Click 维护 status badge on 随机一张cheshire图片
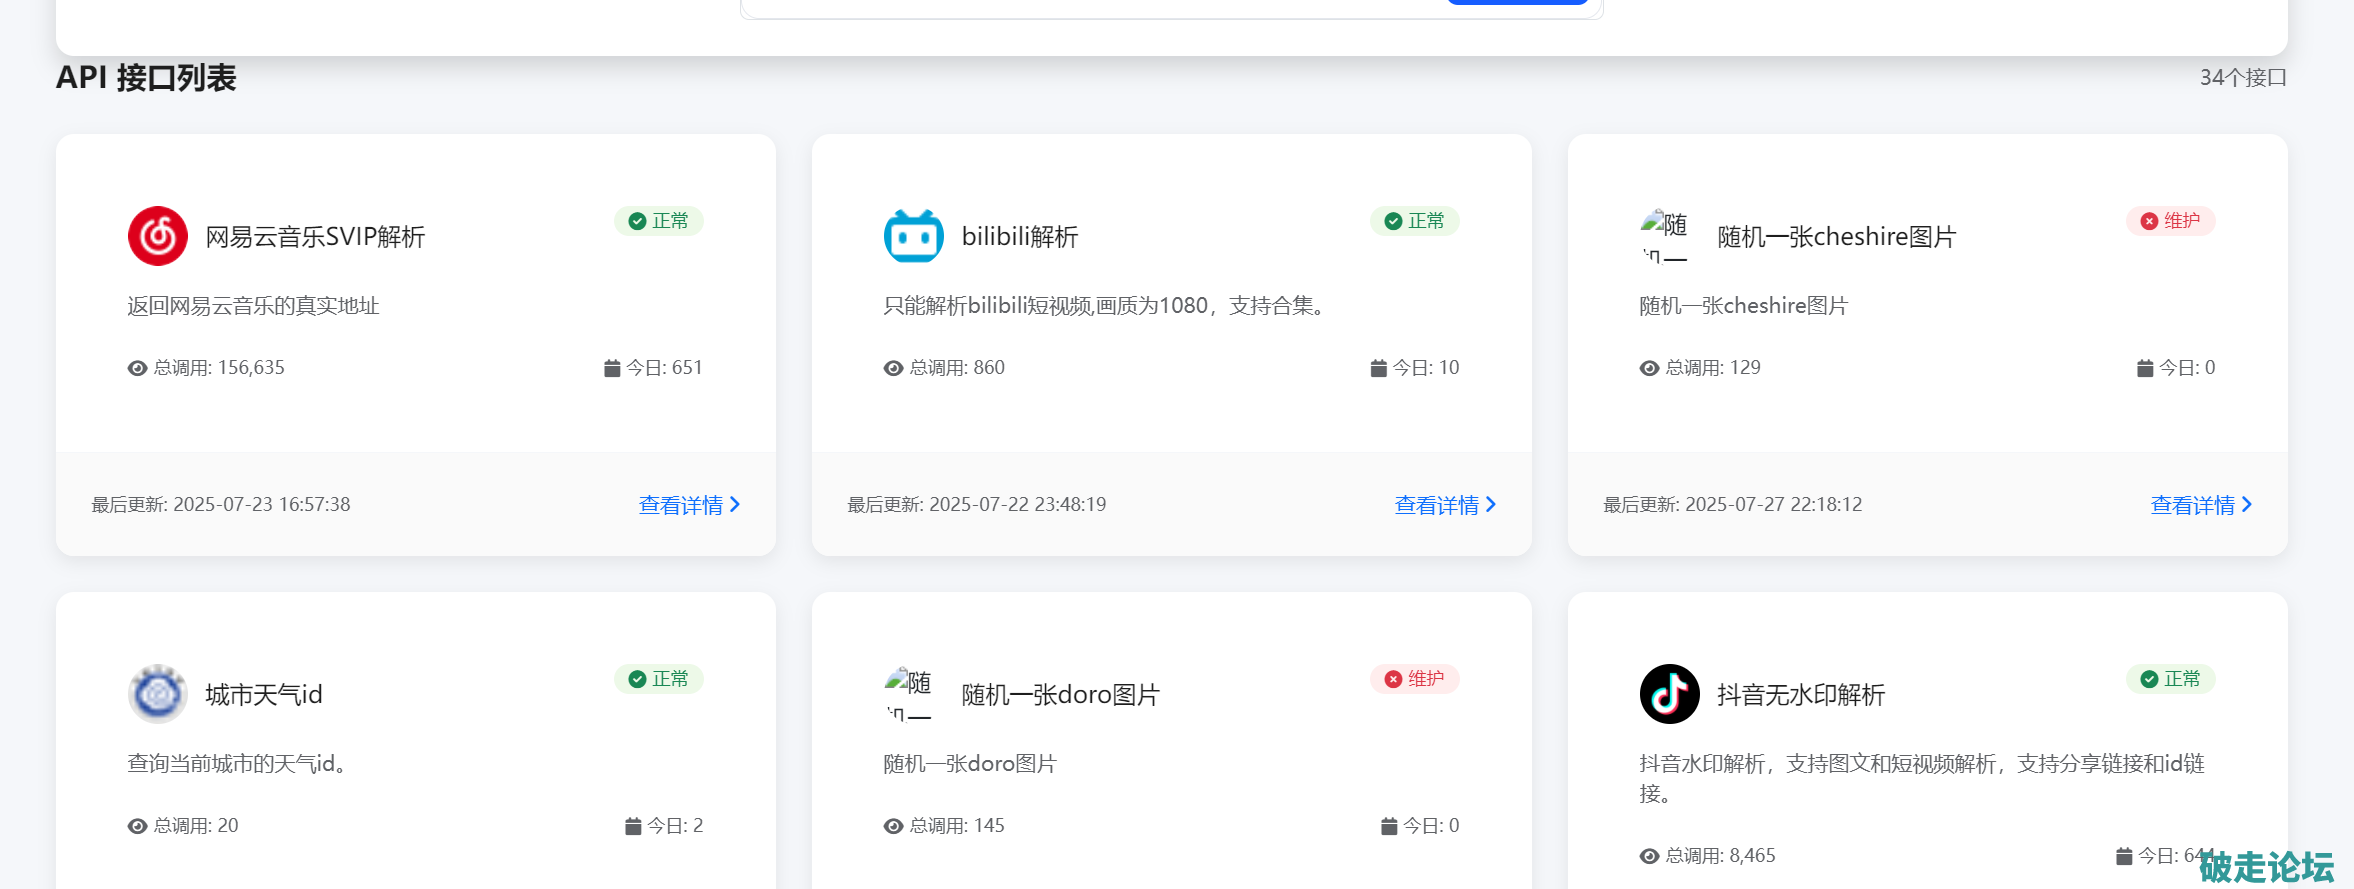The image size is (2354, 889). 2170,221
